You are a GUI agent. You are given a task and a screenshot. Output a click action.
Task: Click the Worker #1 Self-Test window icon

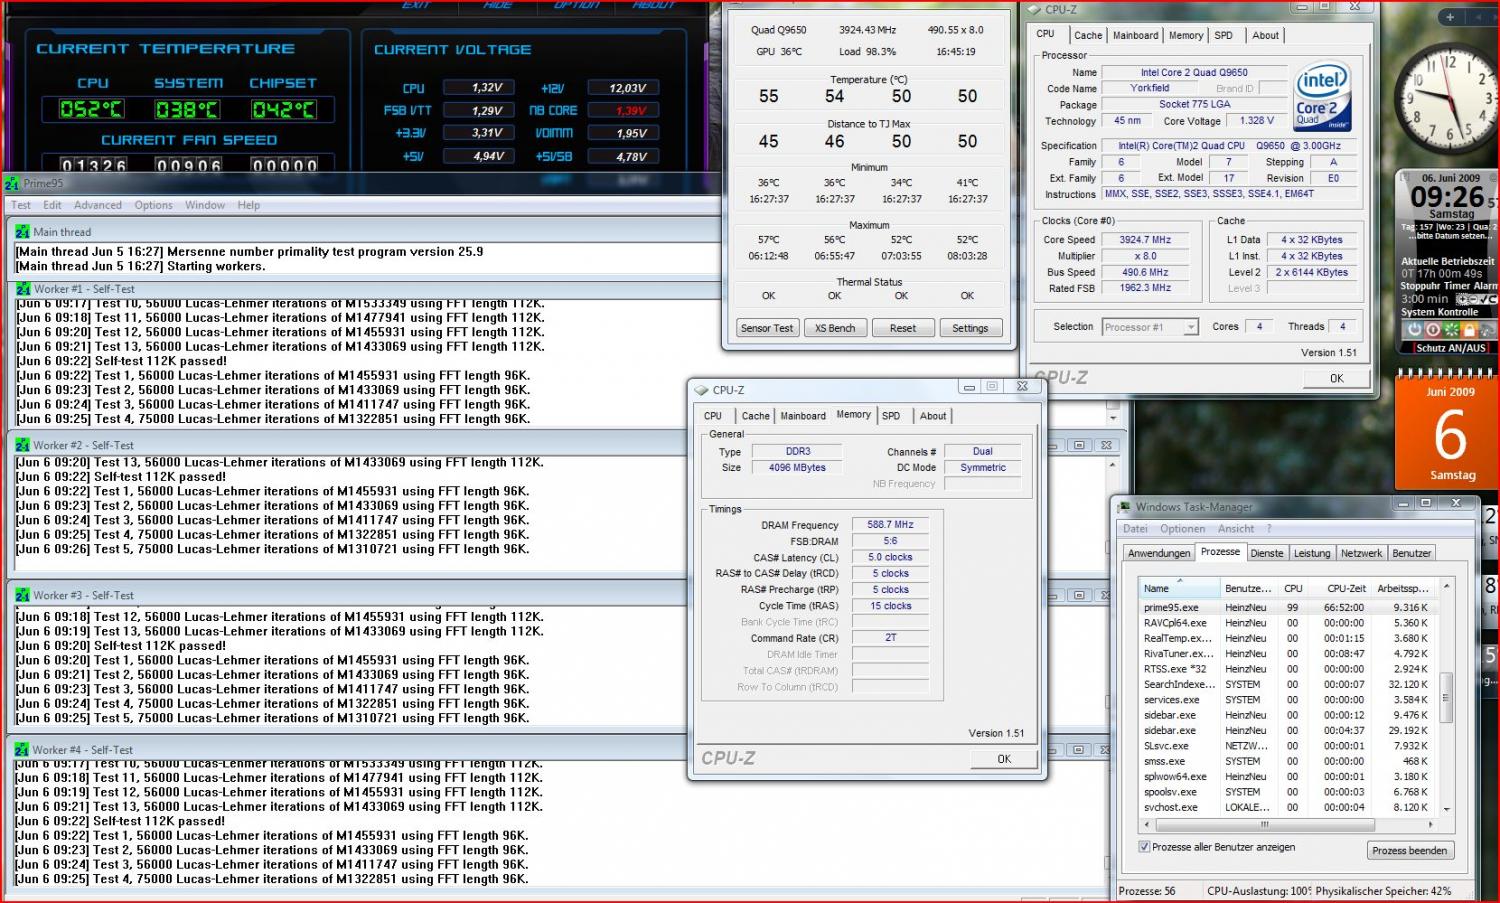(x=23, y=289)
